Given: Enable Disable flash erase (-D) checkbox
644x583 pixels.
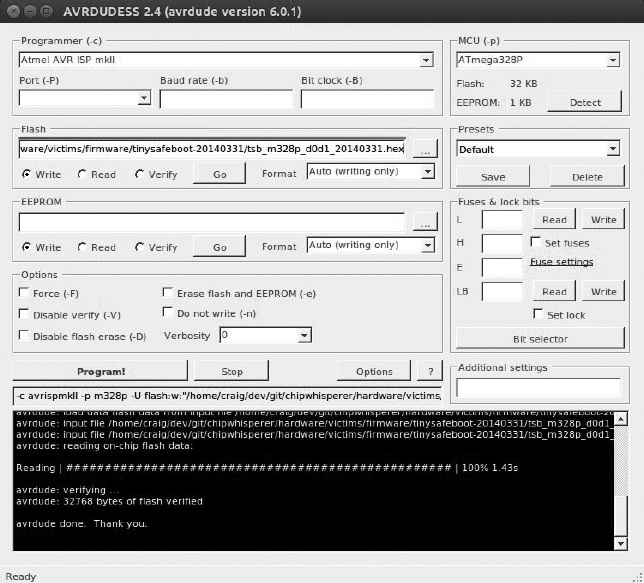Looking at the screenshot, I should (24, 336).
